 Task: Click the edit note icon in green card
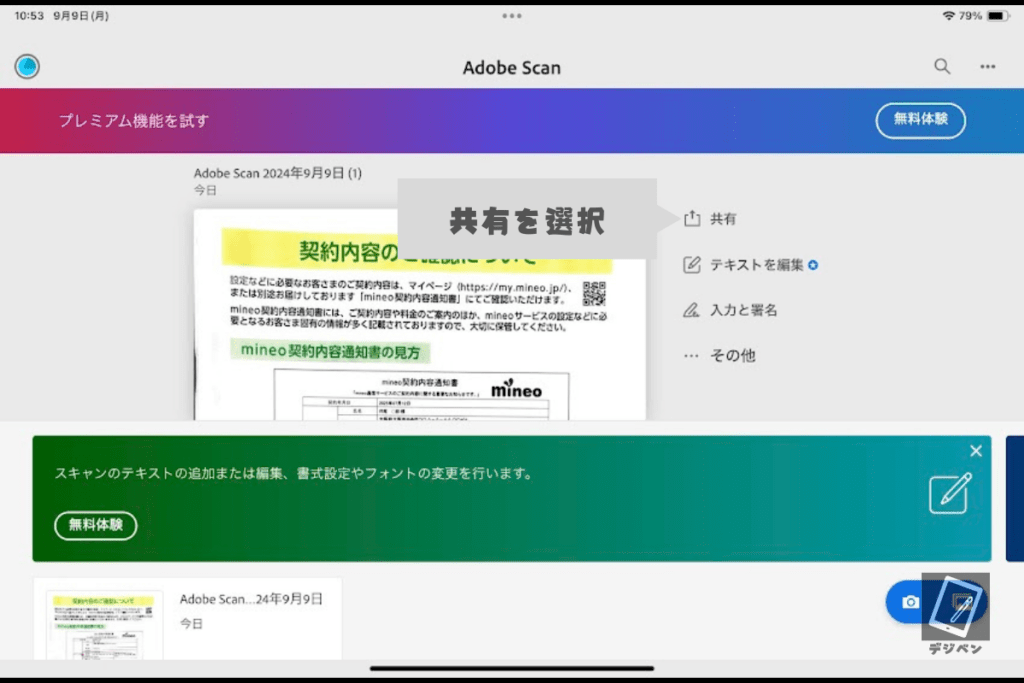(x=950, y=494)
